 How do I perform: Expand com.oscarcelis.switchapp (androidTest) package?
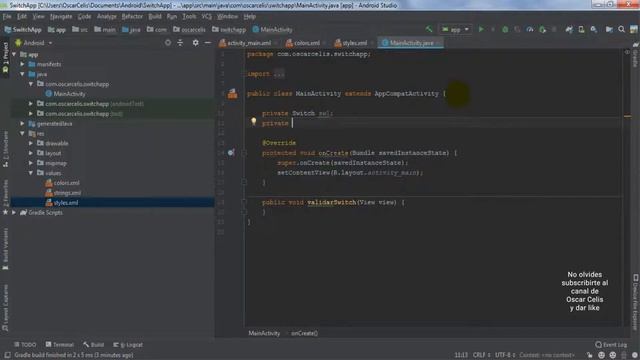point(31,104)
